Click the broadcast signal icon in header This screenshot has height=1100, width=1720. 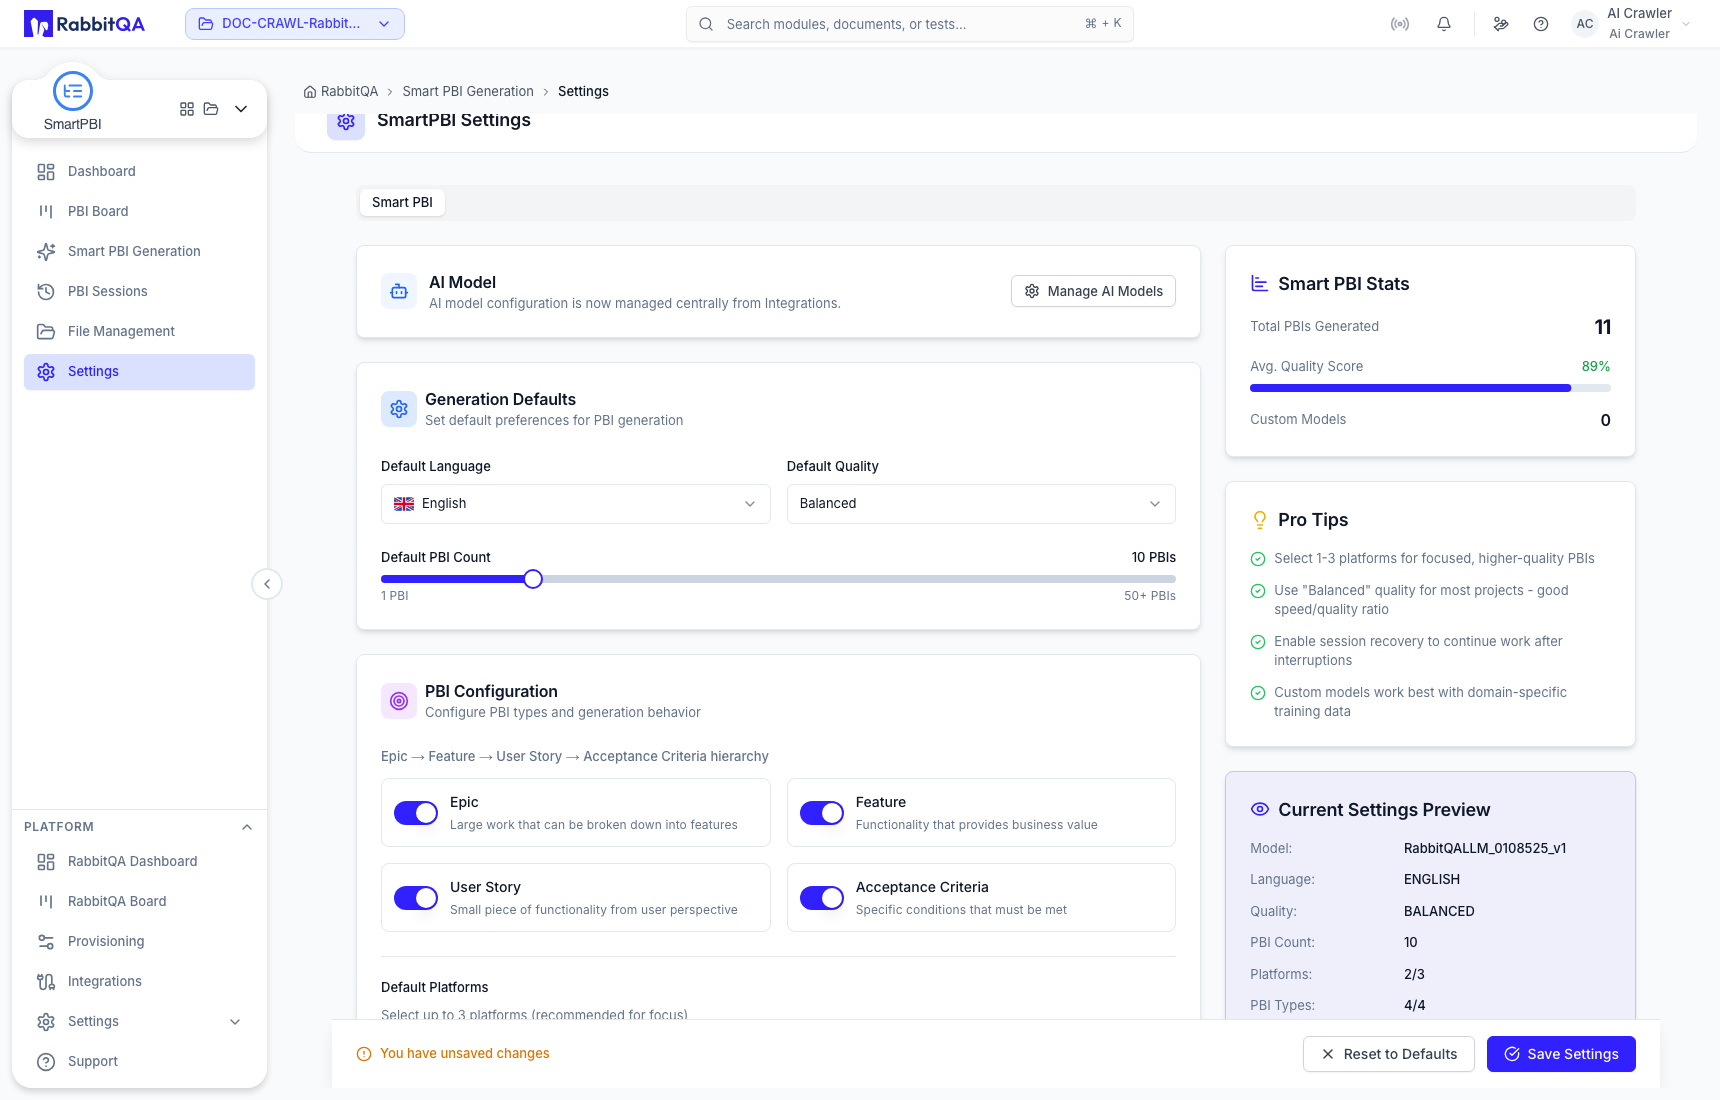1400,24
